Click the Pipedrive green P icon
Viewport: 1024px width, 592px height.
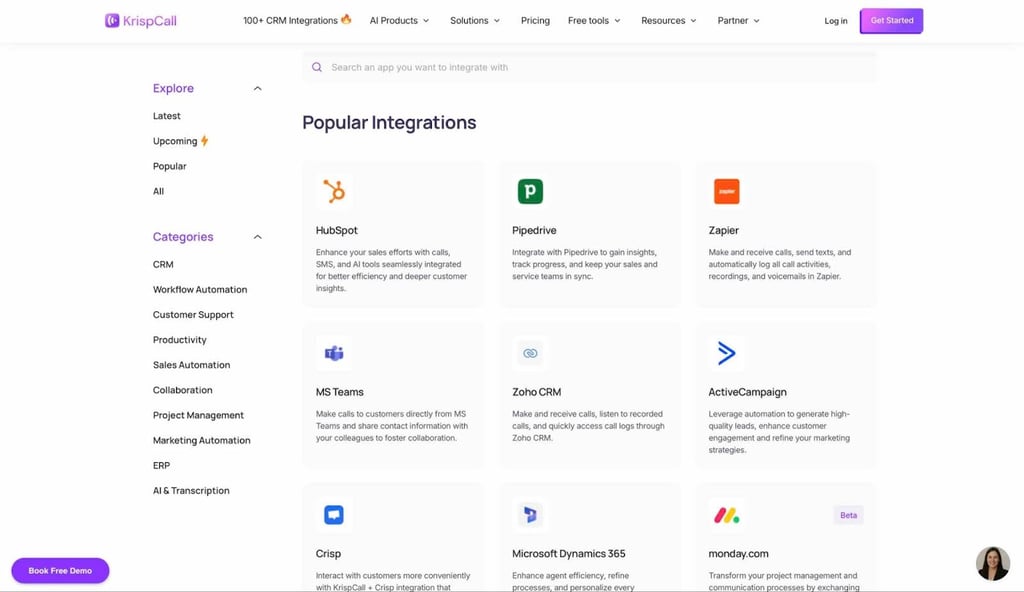[530, 191]
